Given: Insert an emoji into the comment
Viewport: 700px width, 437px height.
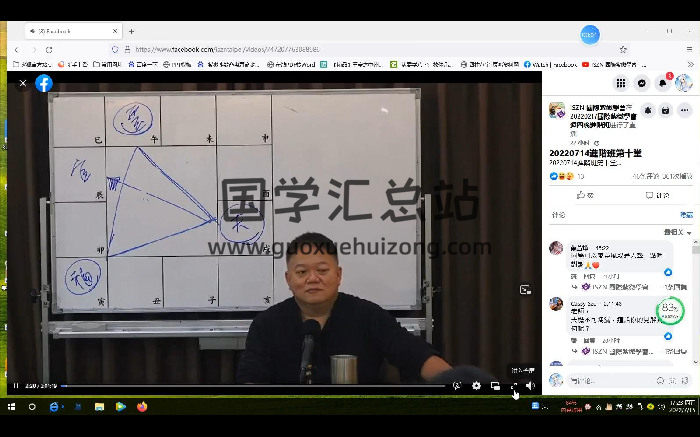Looking at the screenshot, I should pos(660,381).
